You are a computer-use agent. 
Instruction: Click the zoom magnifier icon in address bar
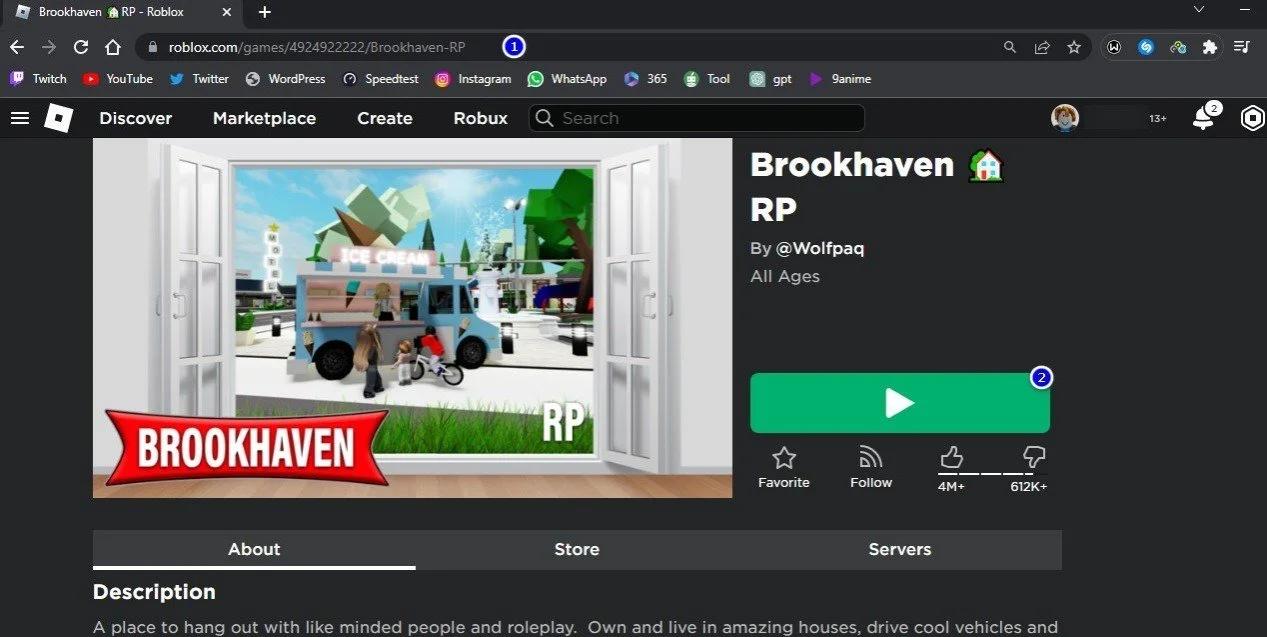1010,47
